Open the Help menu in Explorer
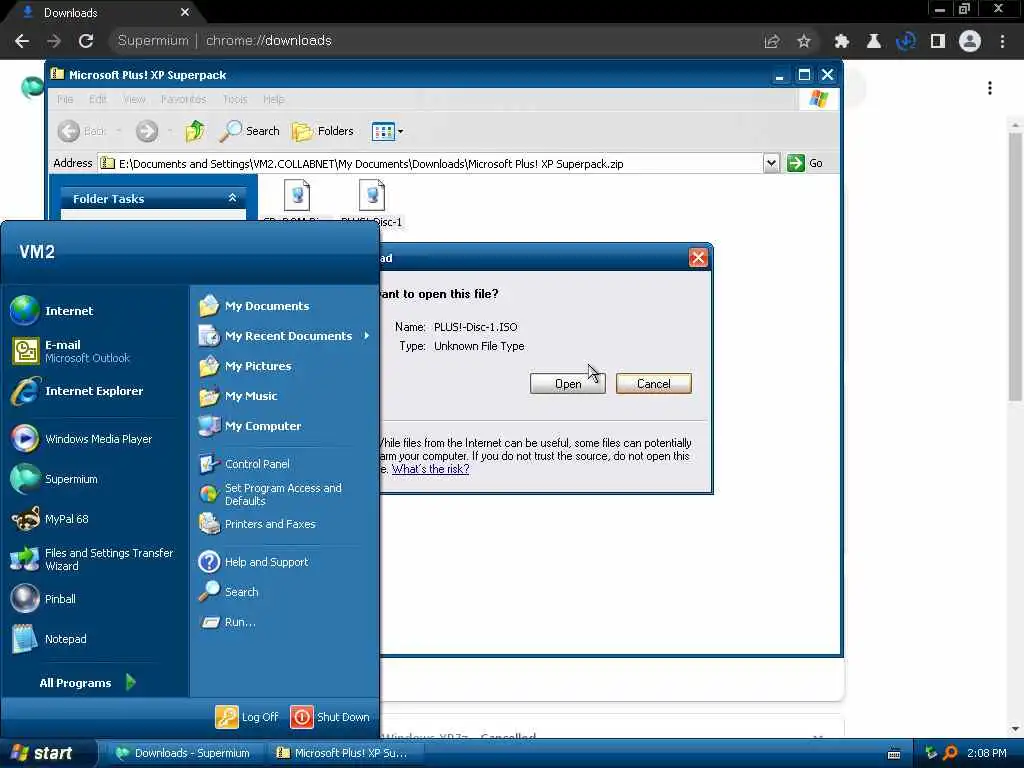Viewport: 1024px width, 768px height. 274,99
